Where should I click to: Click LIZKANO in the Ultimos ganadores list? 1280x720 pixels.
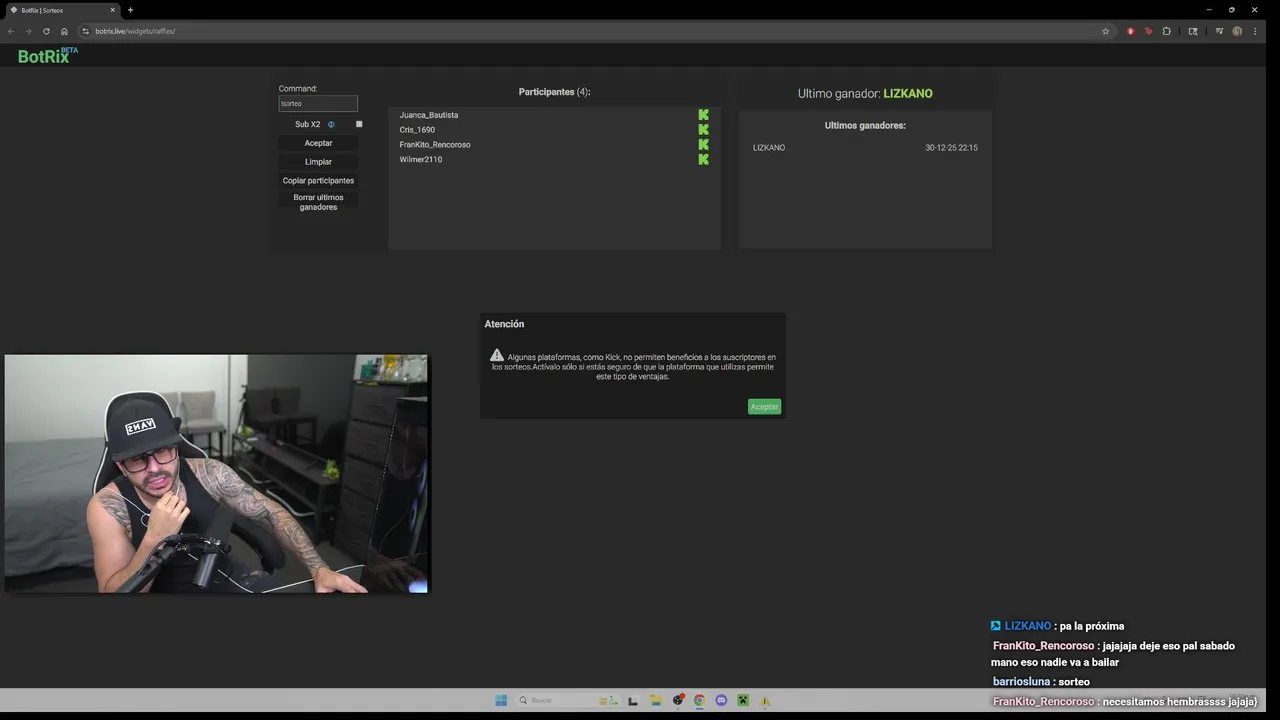click(x=769, y=148)
